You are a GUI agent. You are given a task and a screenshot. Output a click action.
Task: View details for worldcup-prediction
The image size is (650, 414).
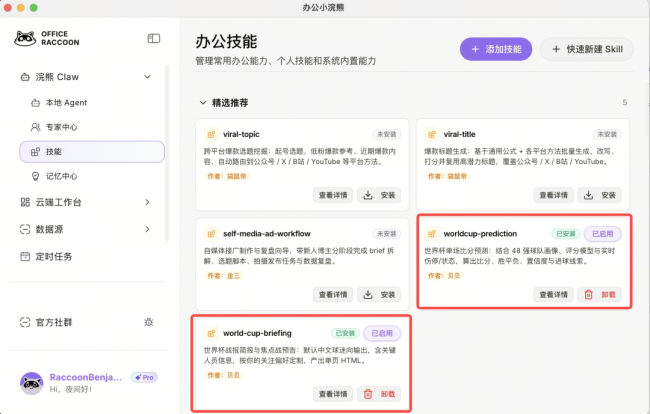[x=553, y=295]
